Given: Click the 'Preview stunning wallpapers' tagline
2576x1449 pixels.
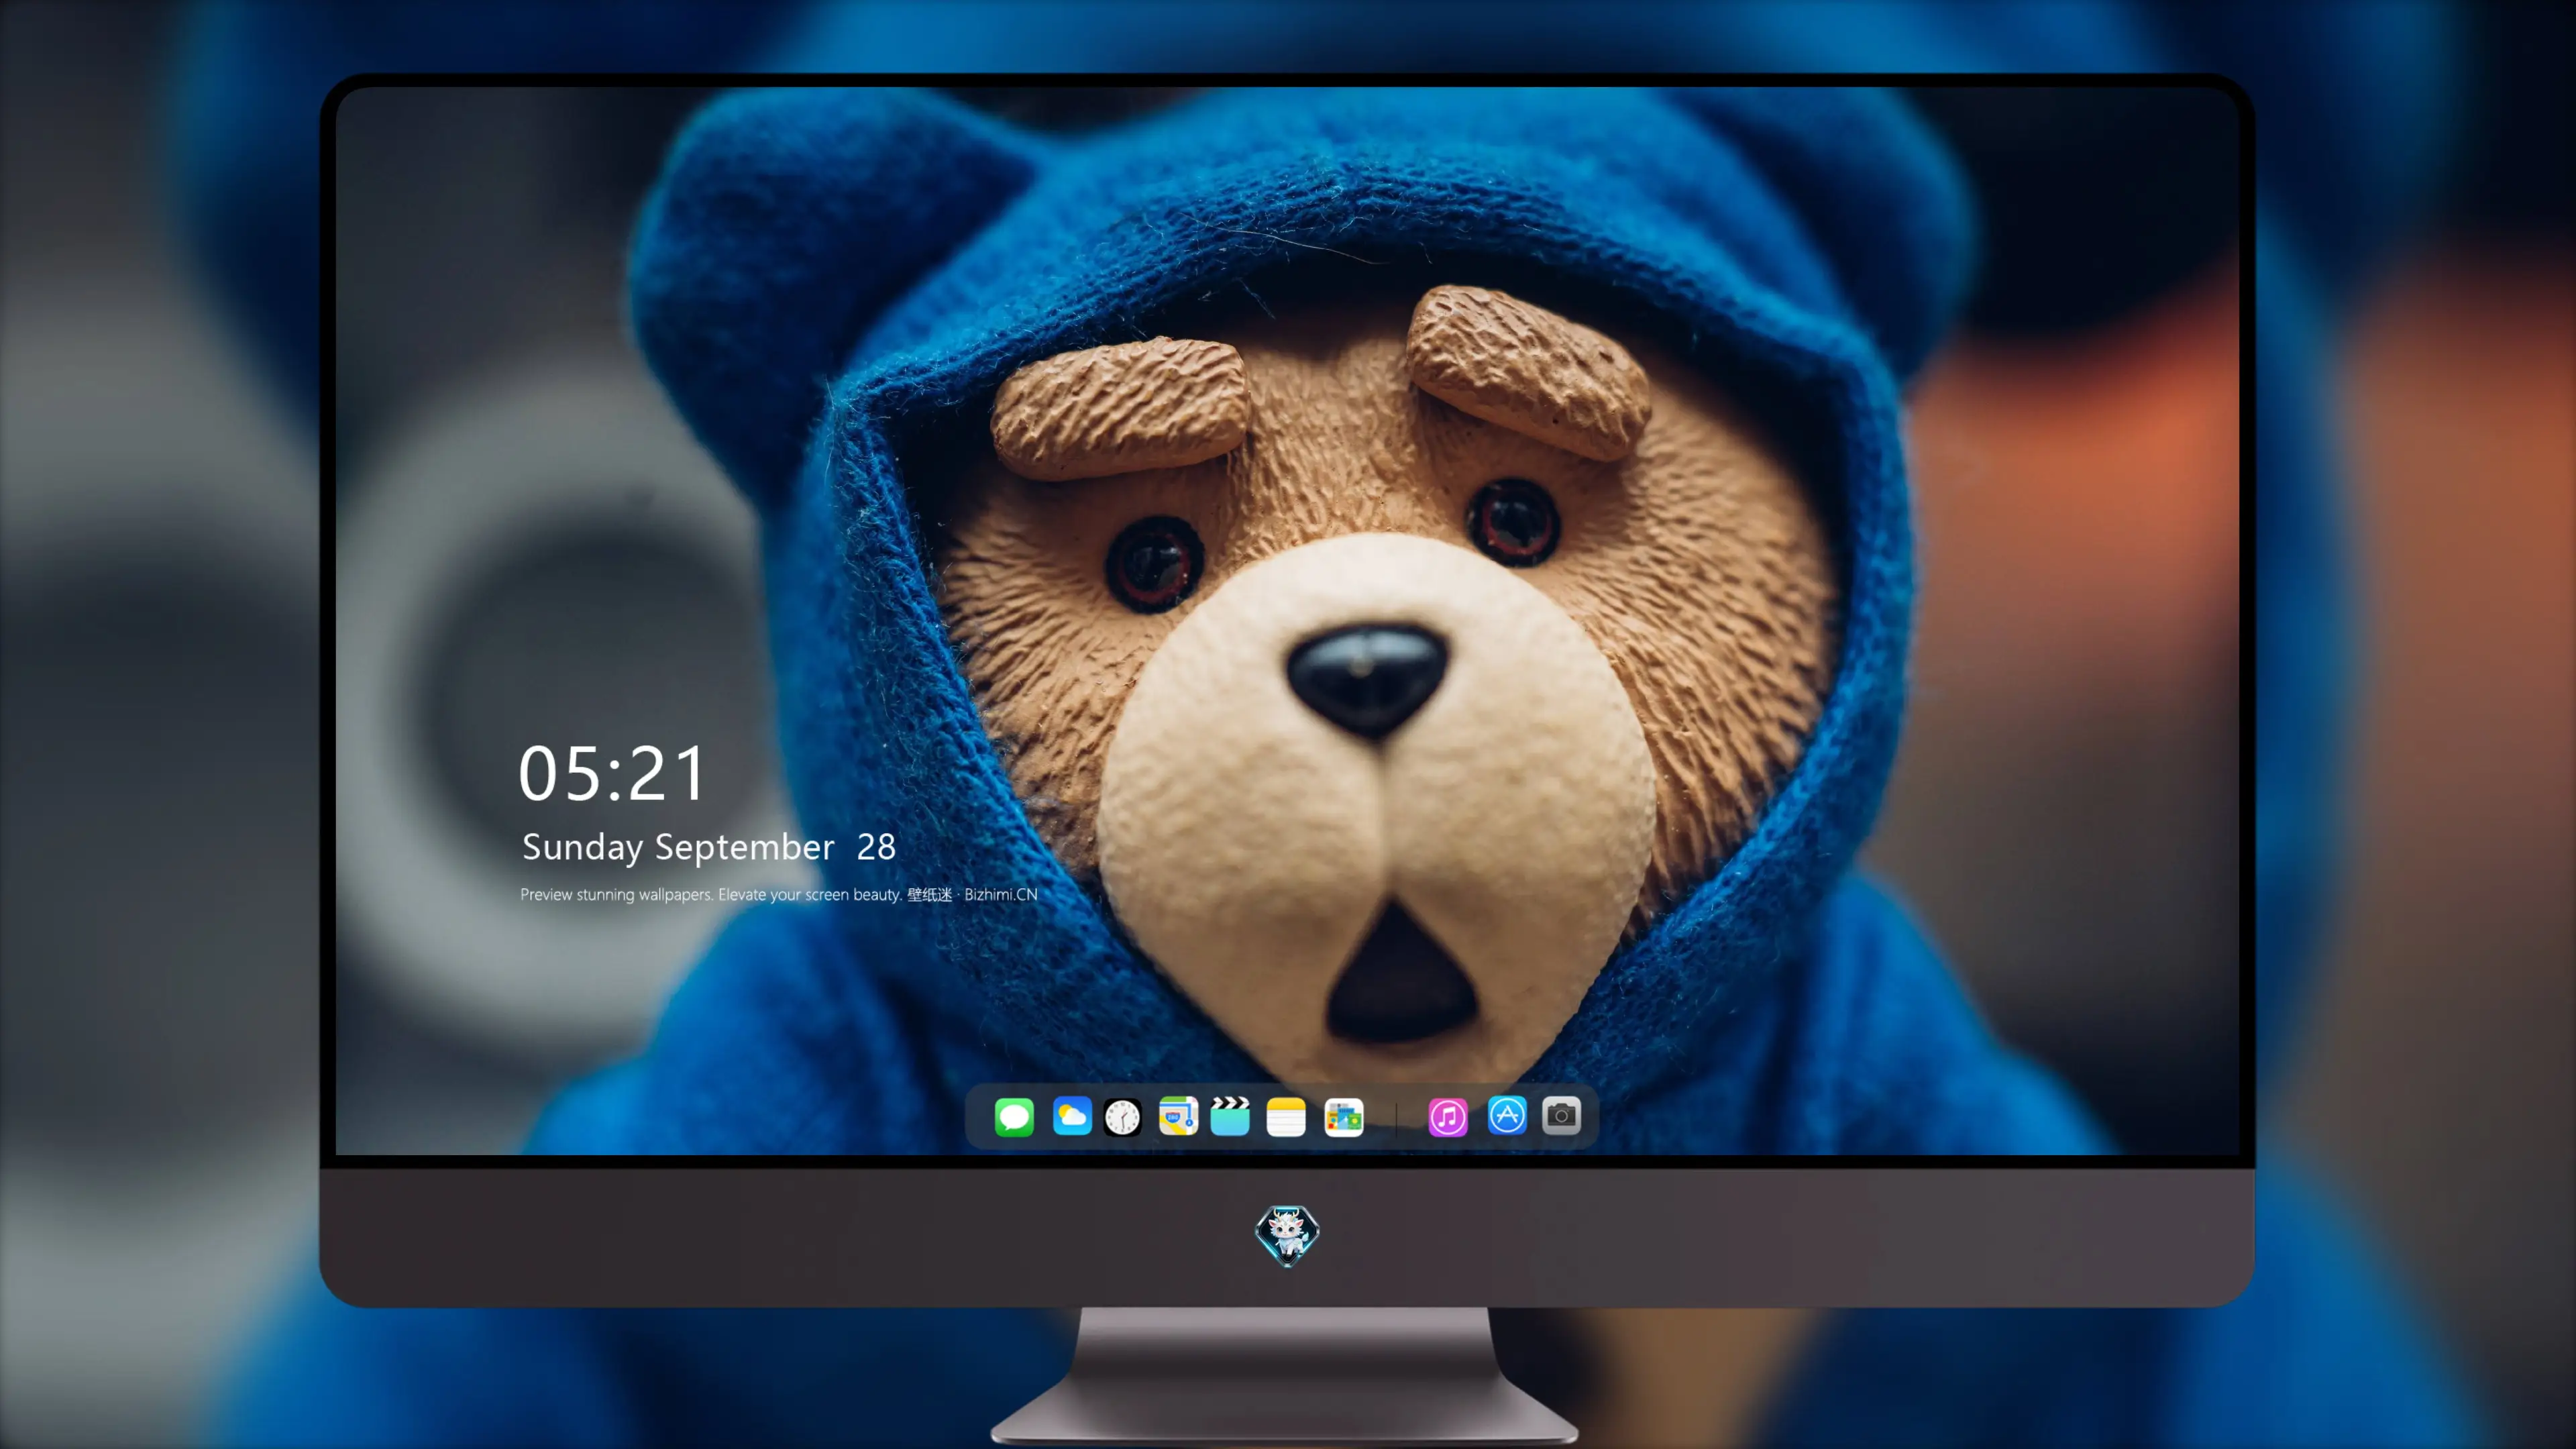Looking at the screenshot, I should [779, 894].
